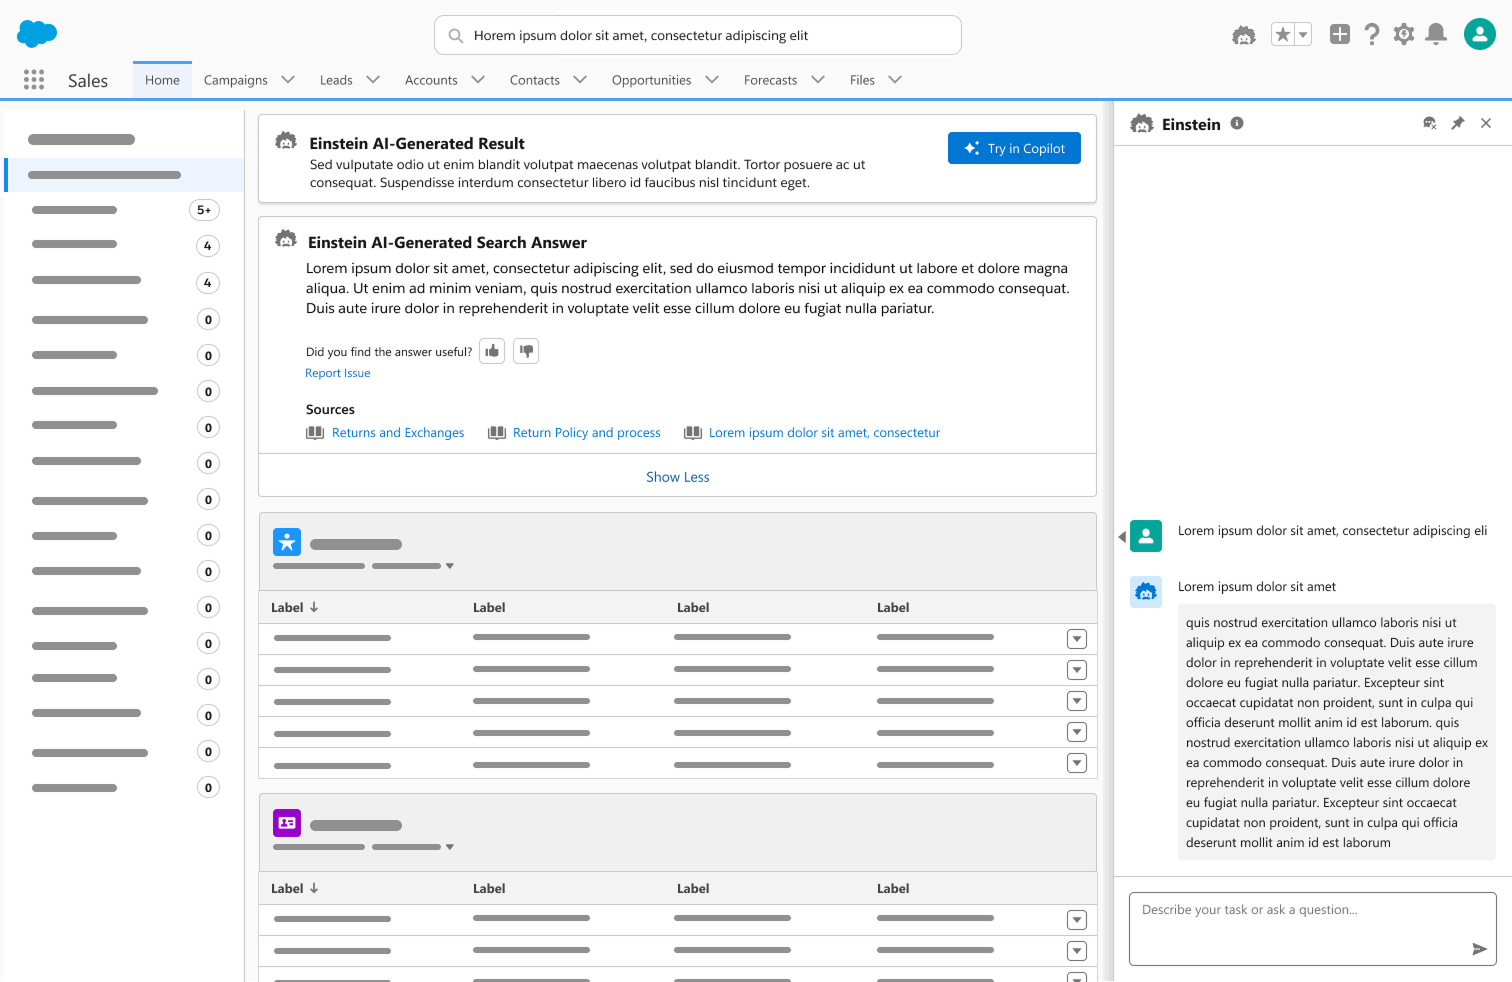
Task: Open the Notifications bell
Action: pyautogui.click(x=1436, y=35)
